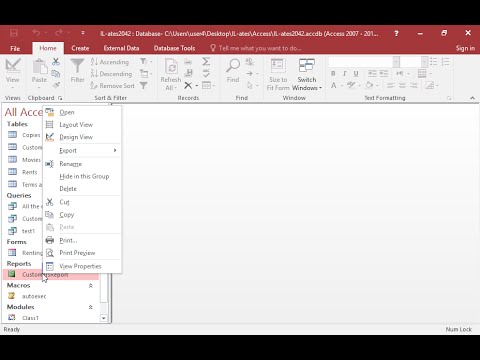Open the File tab
This screenshot has width=480, height=360.
tap(15, 48)
